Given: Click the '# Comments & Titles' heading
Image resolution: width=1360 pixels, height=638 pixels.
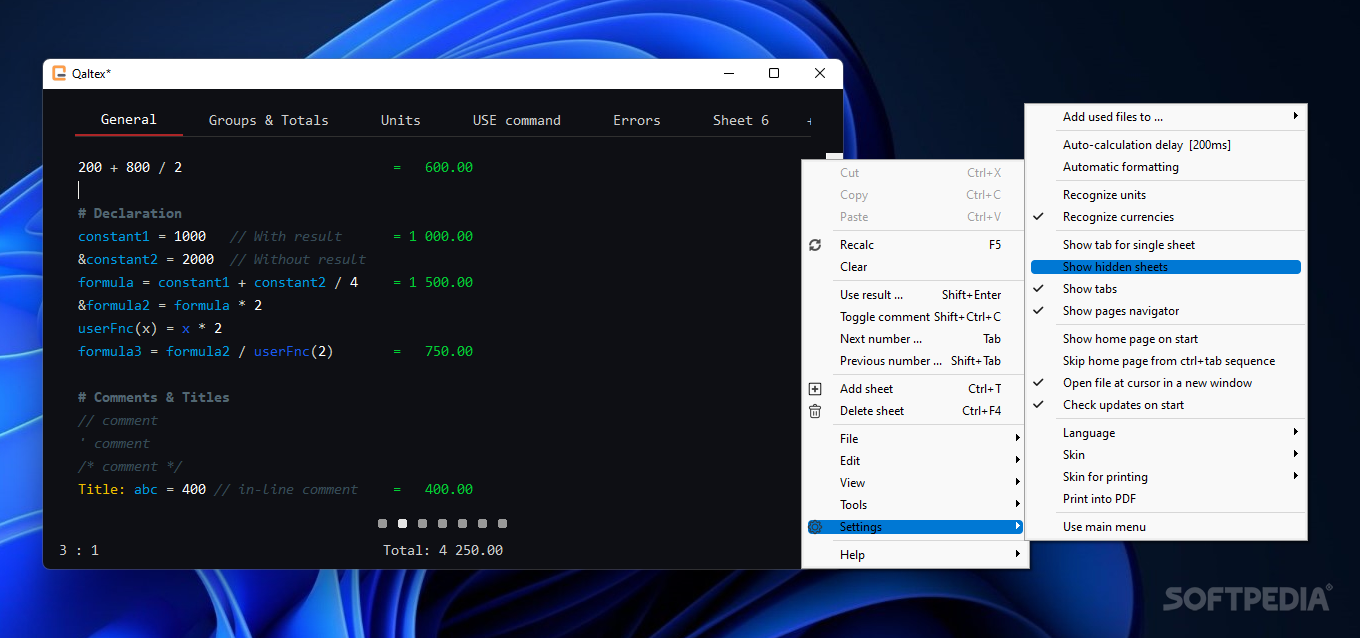Looking at the screenshot, I should tap(154, 397).
